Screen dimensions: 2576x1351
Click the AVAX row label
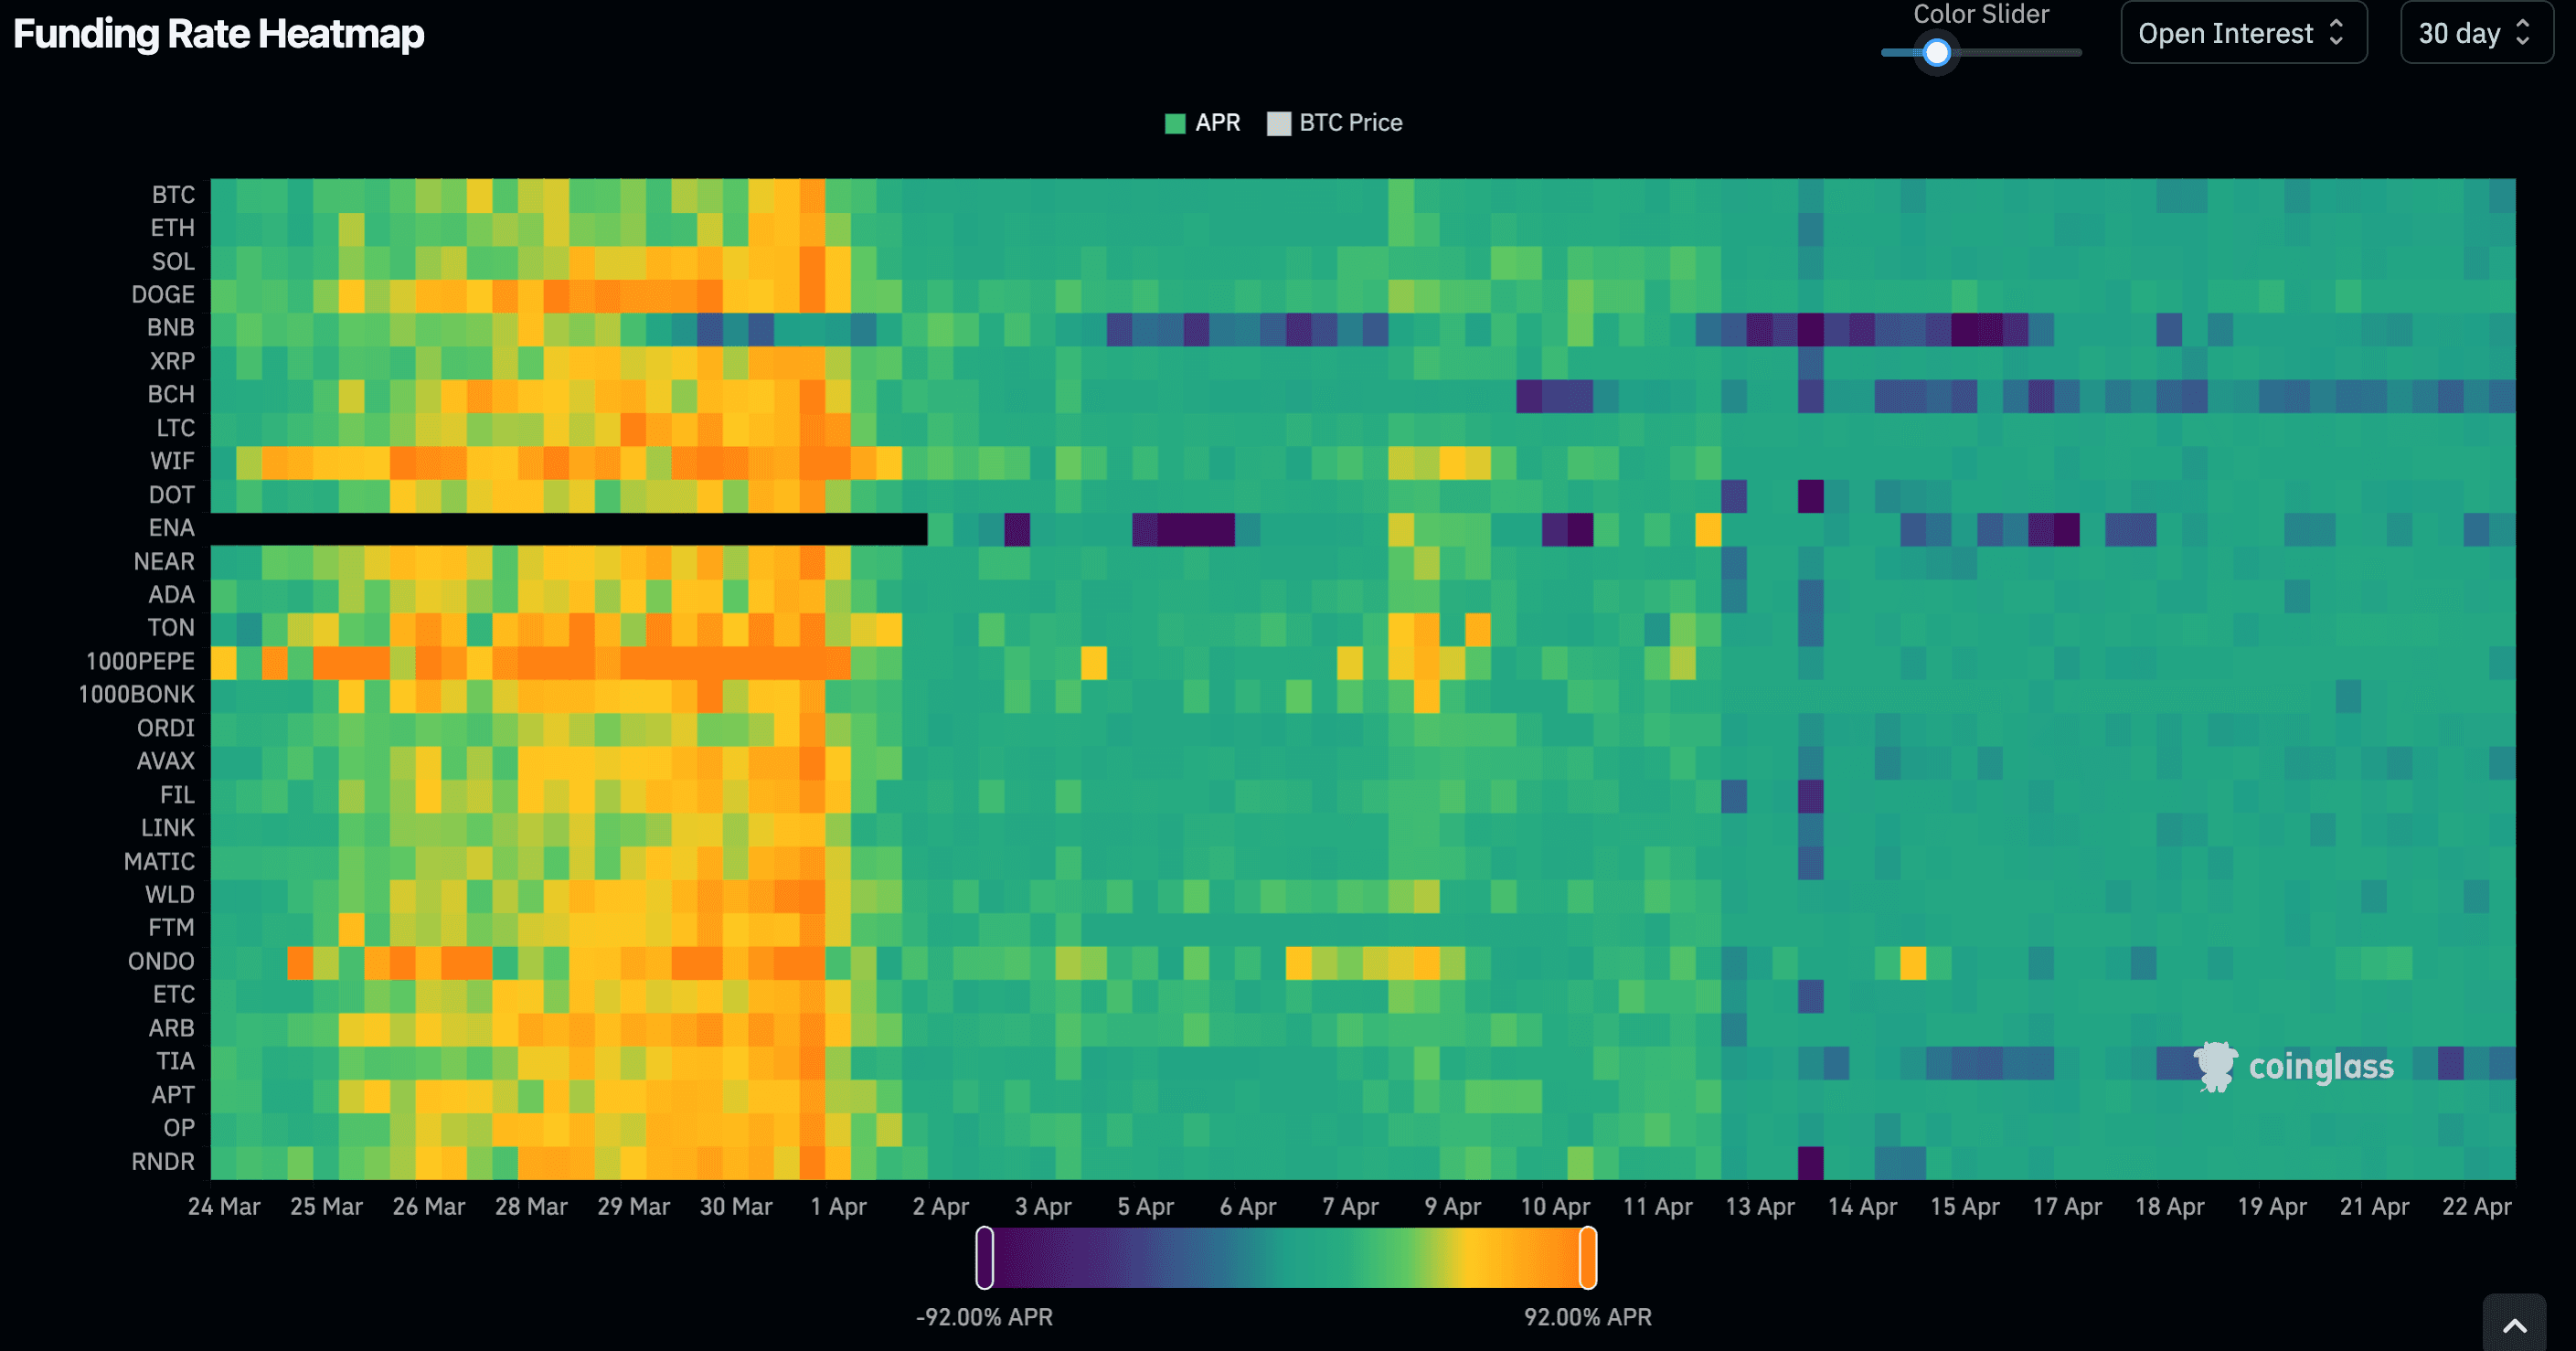coord(166,761)
